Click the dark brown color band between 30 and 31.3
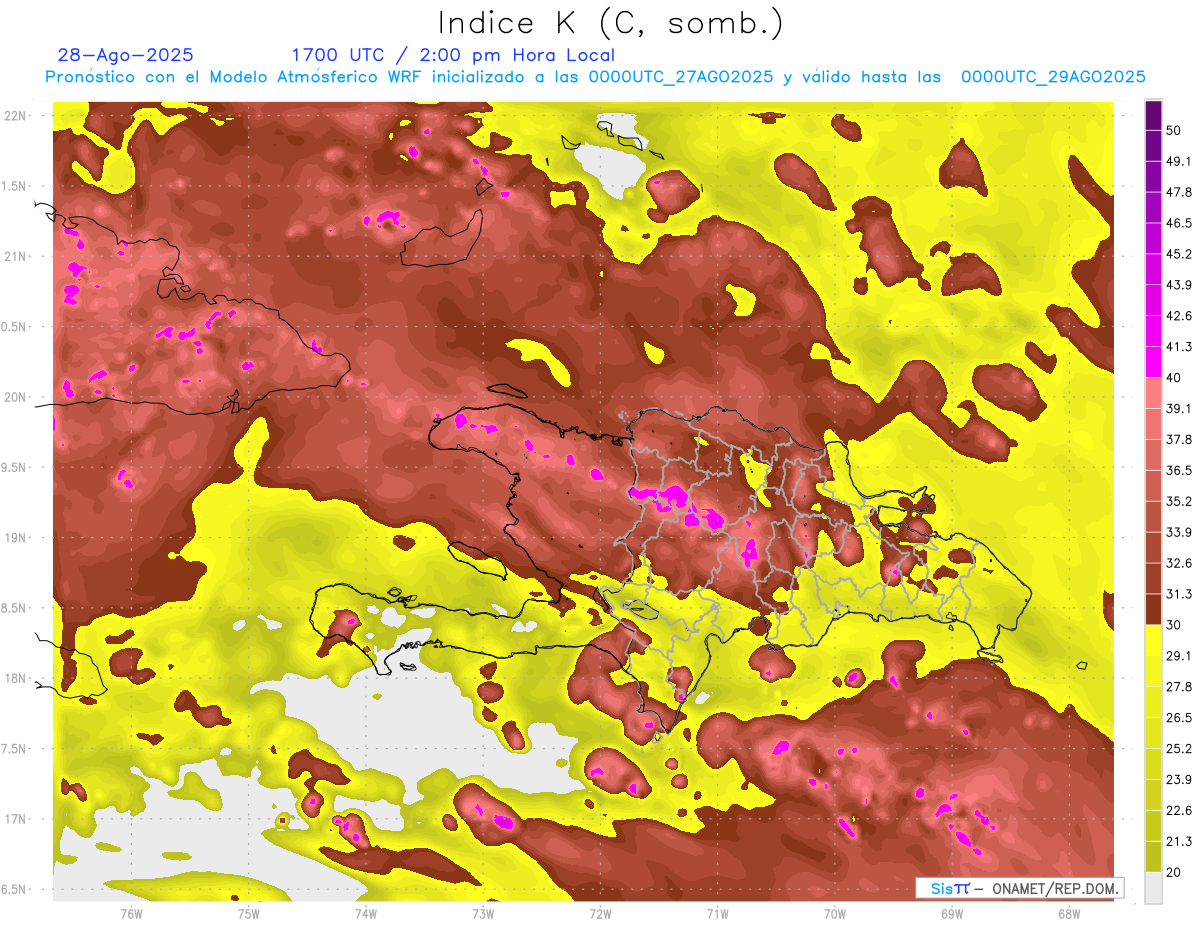The image size is (1200, 927). click(1153, 609)
